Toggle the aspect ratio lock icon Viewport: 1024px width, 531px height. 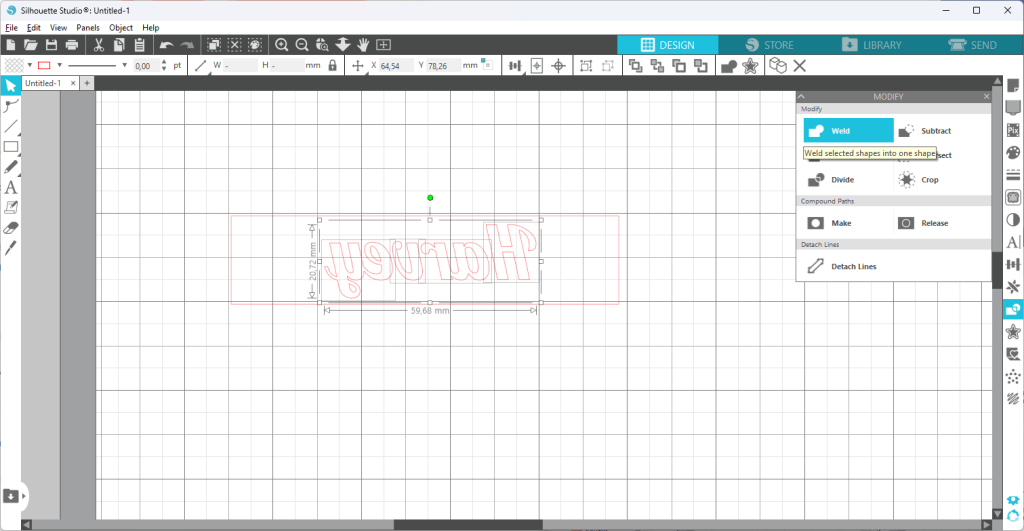(x=332, y=65)
